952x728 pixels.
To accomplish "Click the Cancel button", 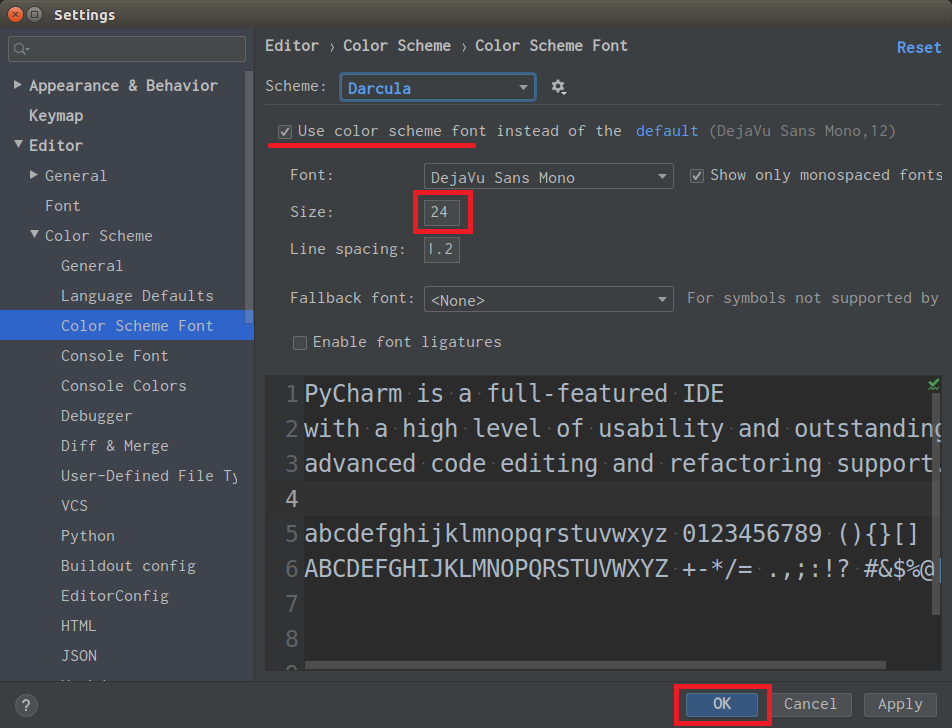I will (810, 704).
